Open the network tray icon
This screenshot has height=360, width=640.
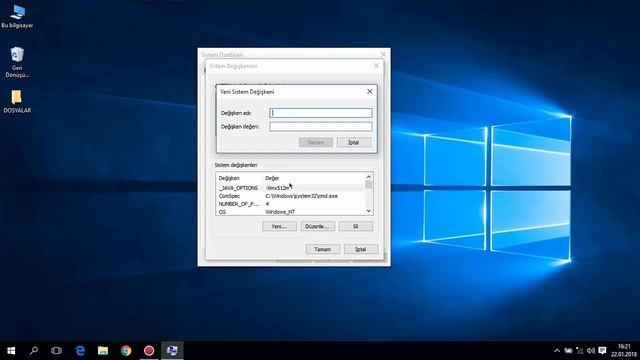(580, 351)
